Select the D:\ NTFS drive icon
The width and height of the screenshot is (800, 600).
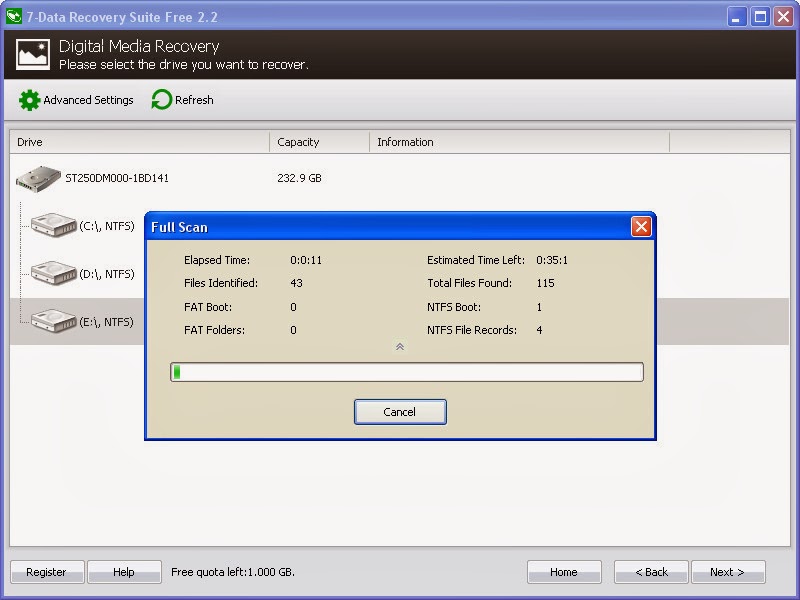click(x=54, y=273)
